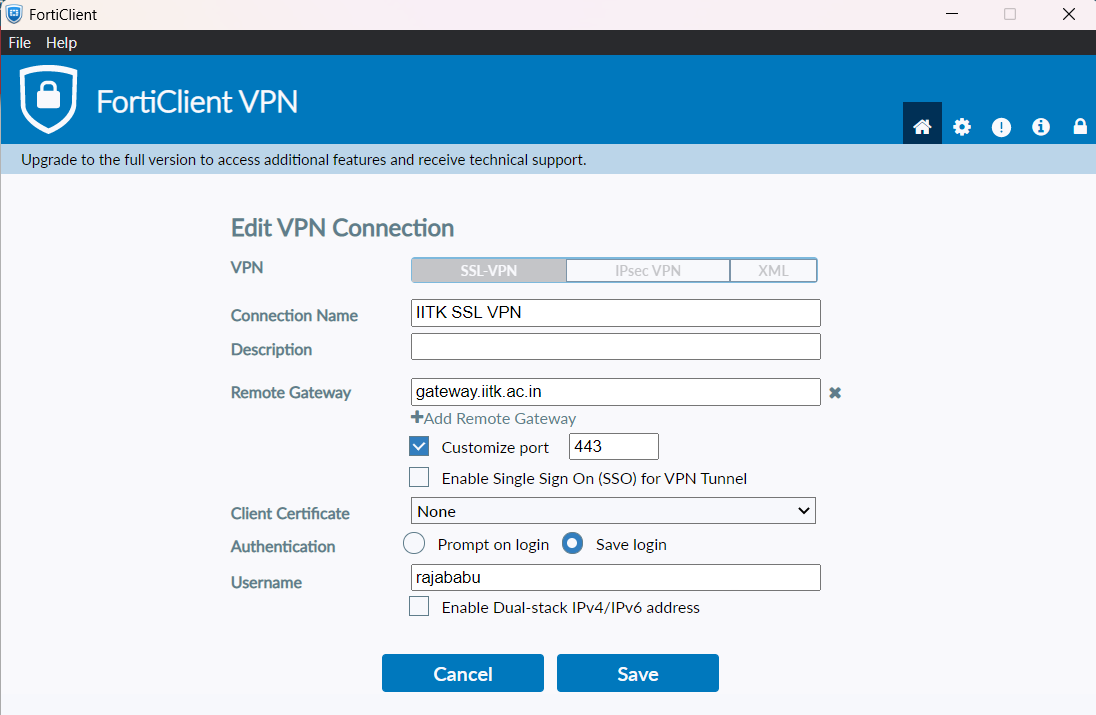
Task: Open the Client Certificate dropdown
Action: pyautogui.click(x=613, y=511)
